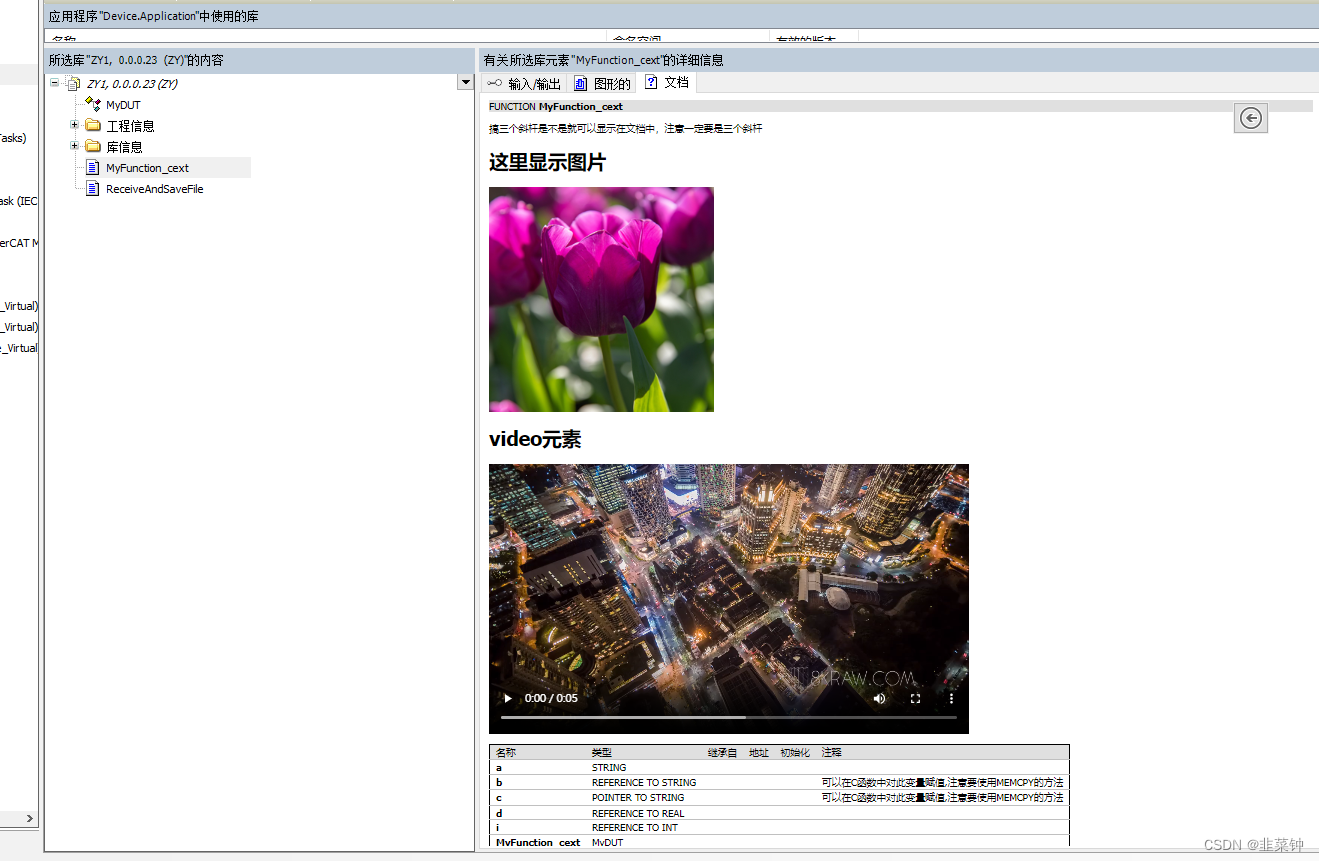Click the REFERENCE TO STRING type cell
Image resolution: width=1319 pixels, height=861 pixels.
pyautogui.click(x=644, y=783)
